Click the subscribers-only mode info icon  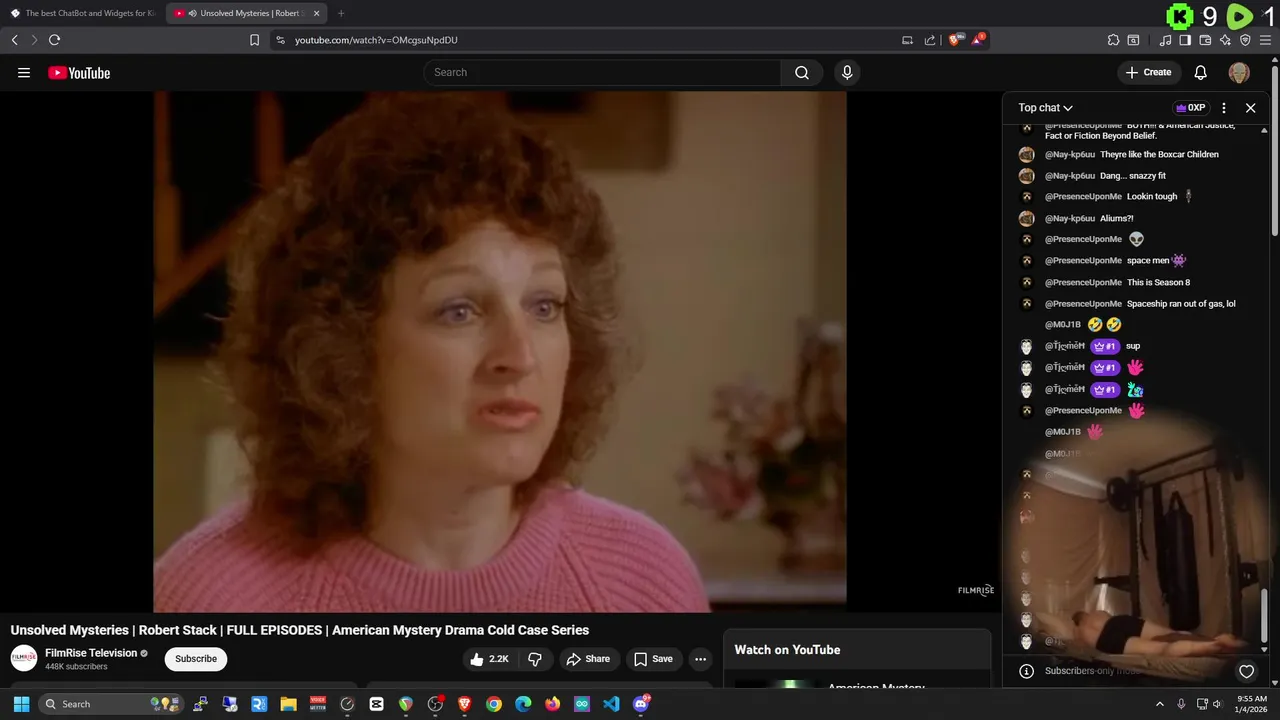click(x=1025, y=671)
